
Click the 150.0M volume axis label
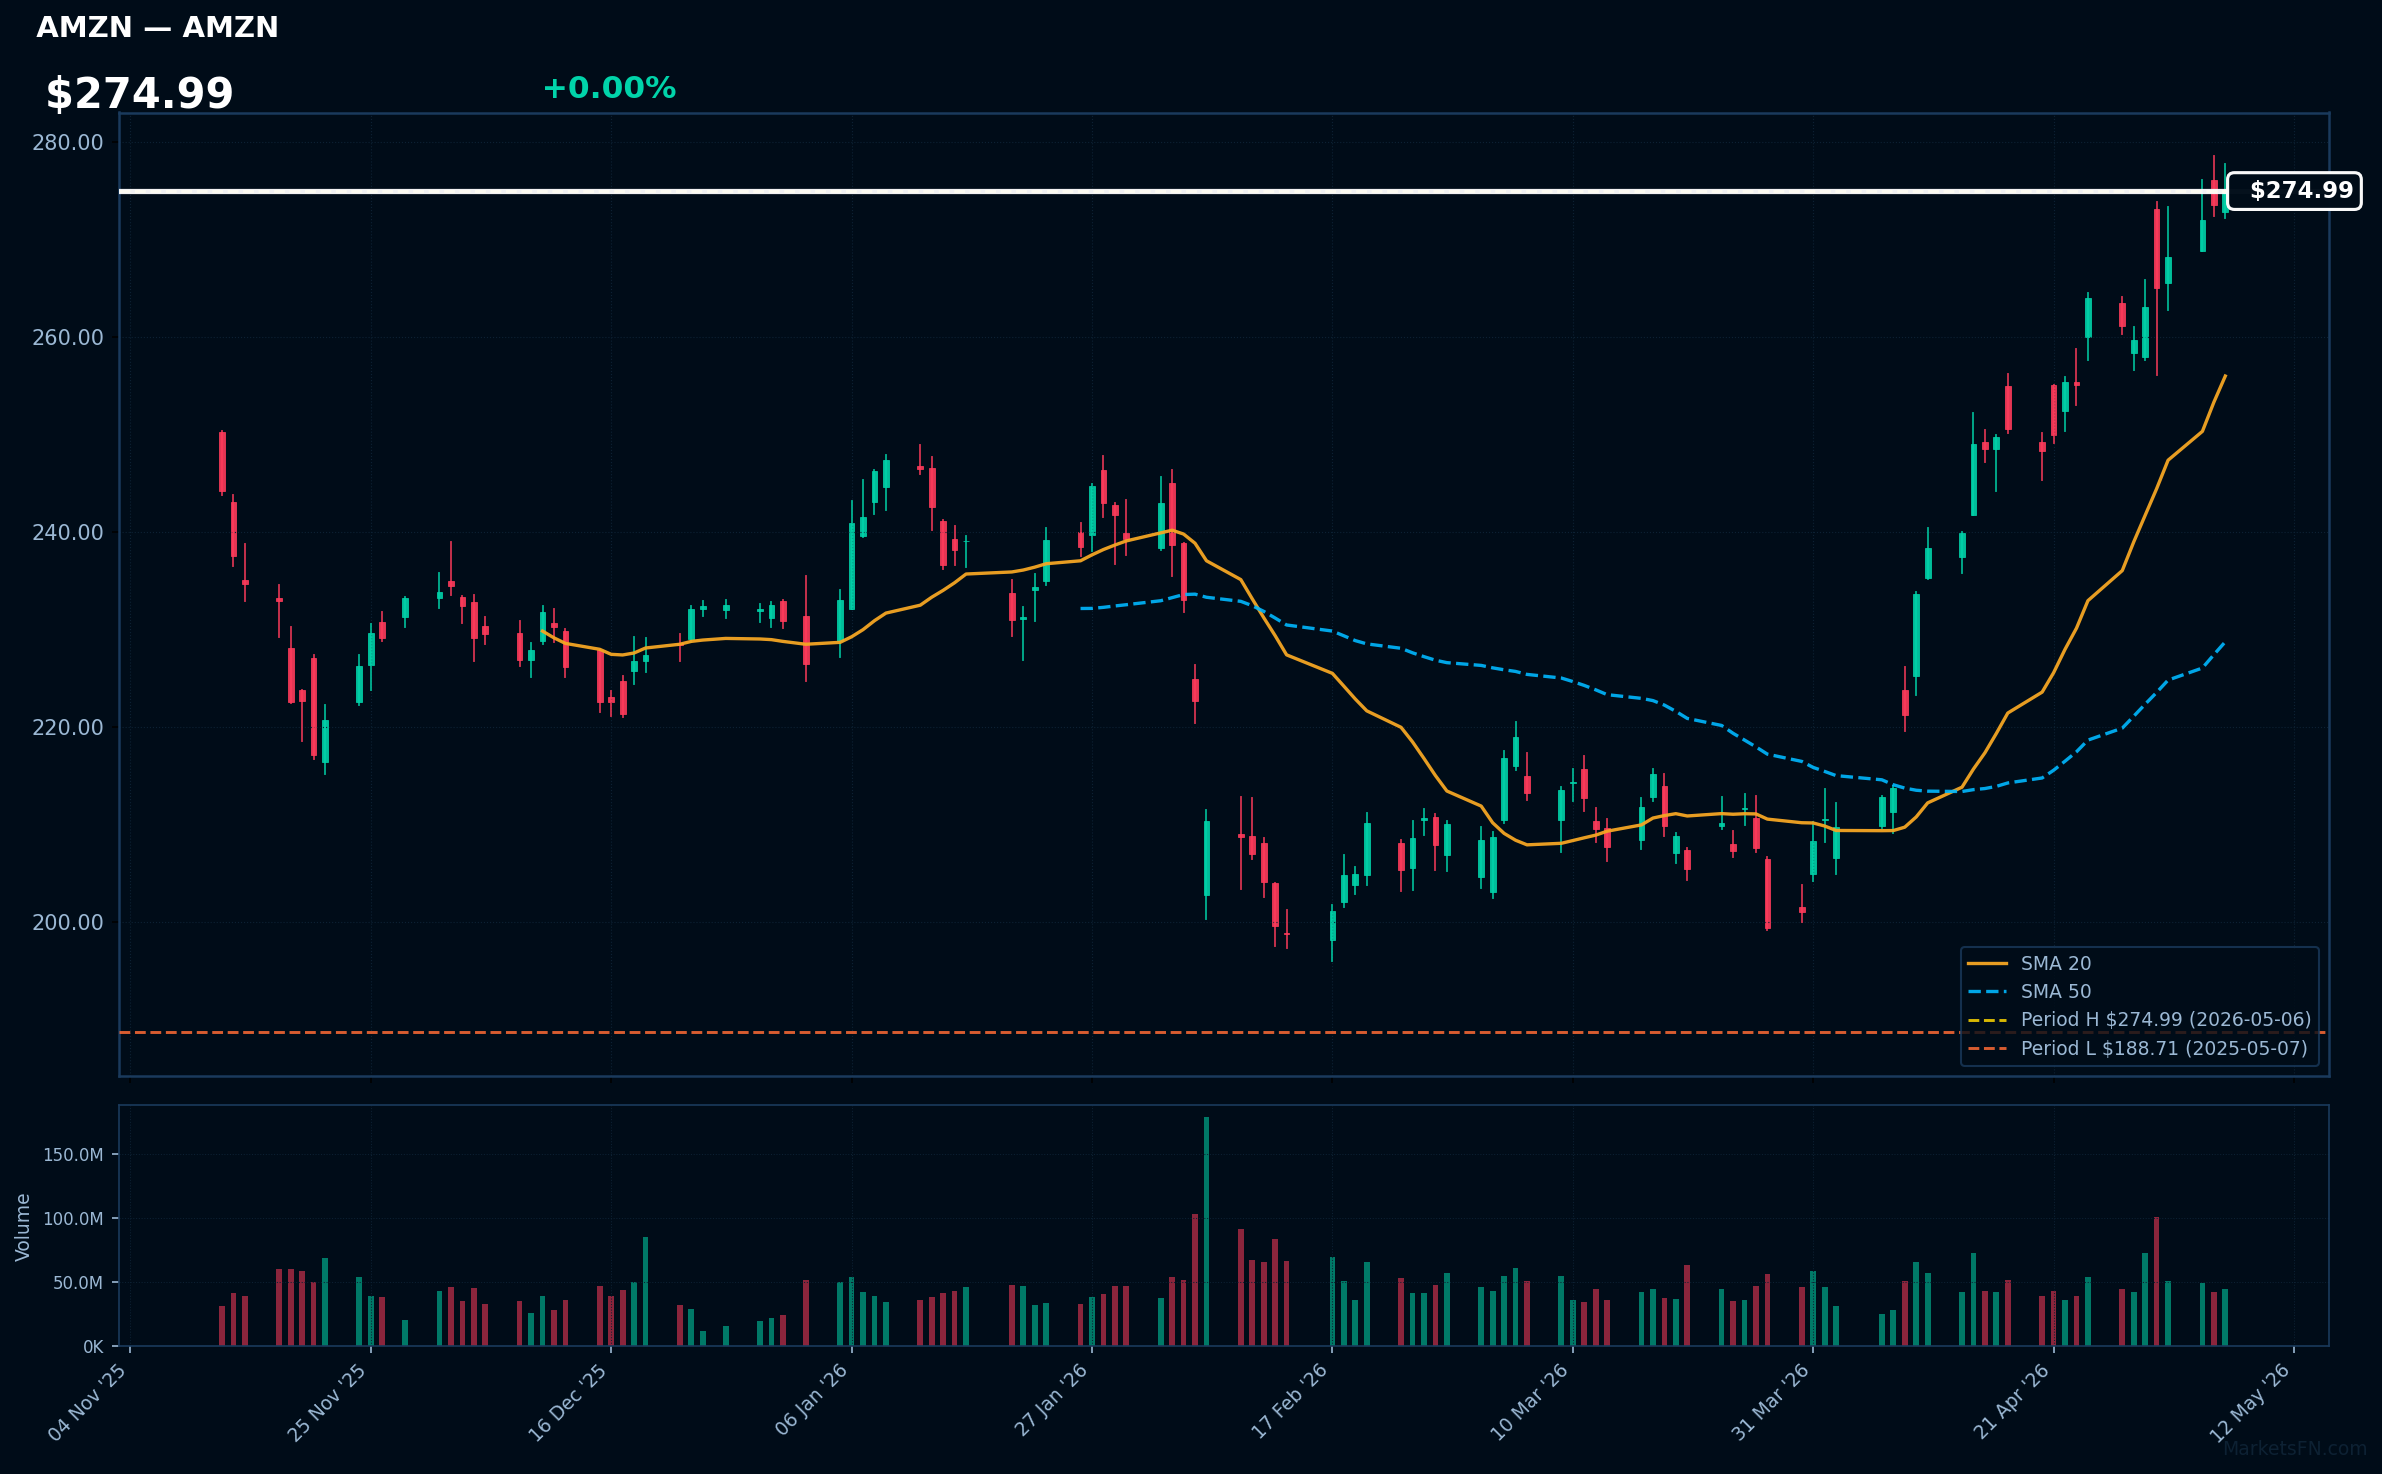[x=73, y=1155]
